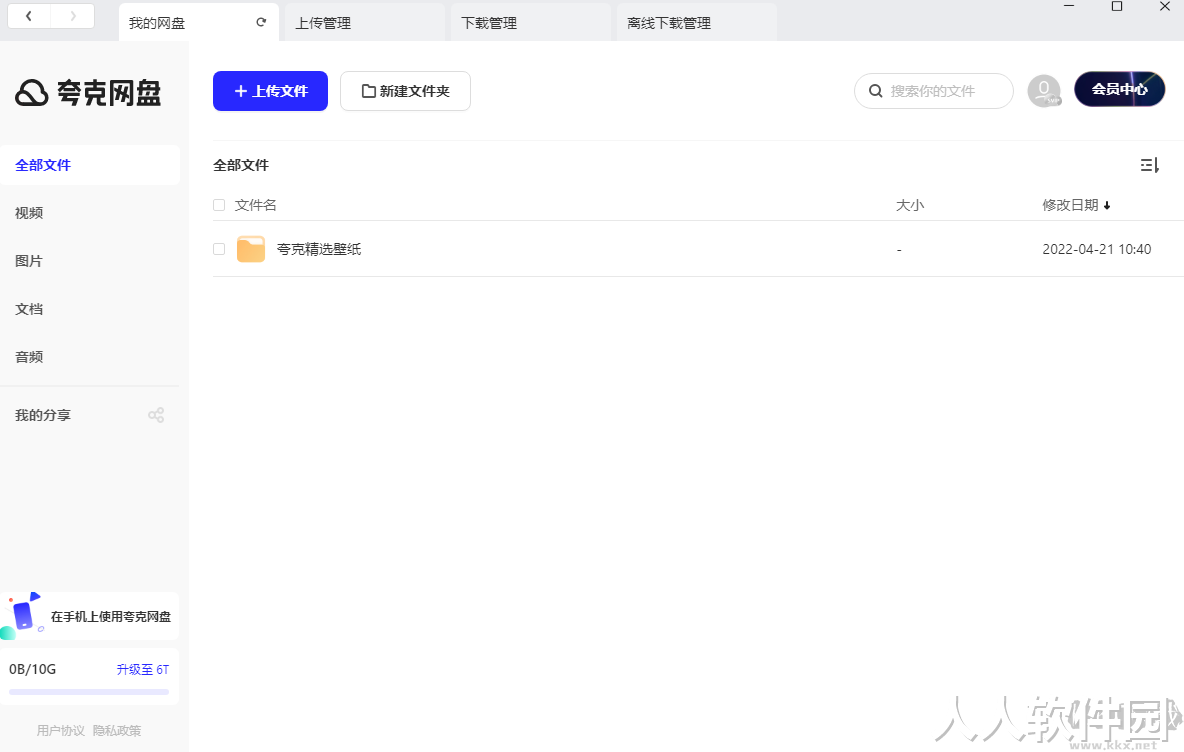Sort by 修改日期 arrow
This screenshot has width=1184, height=752.
(1107, 205)
